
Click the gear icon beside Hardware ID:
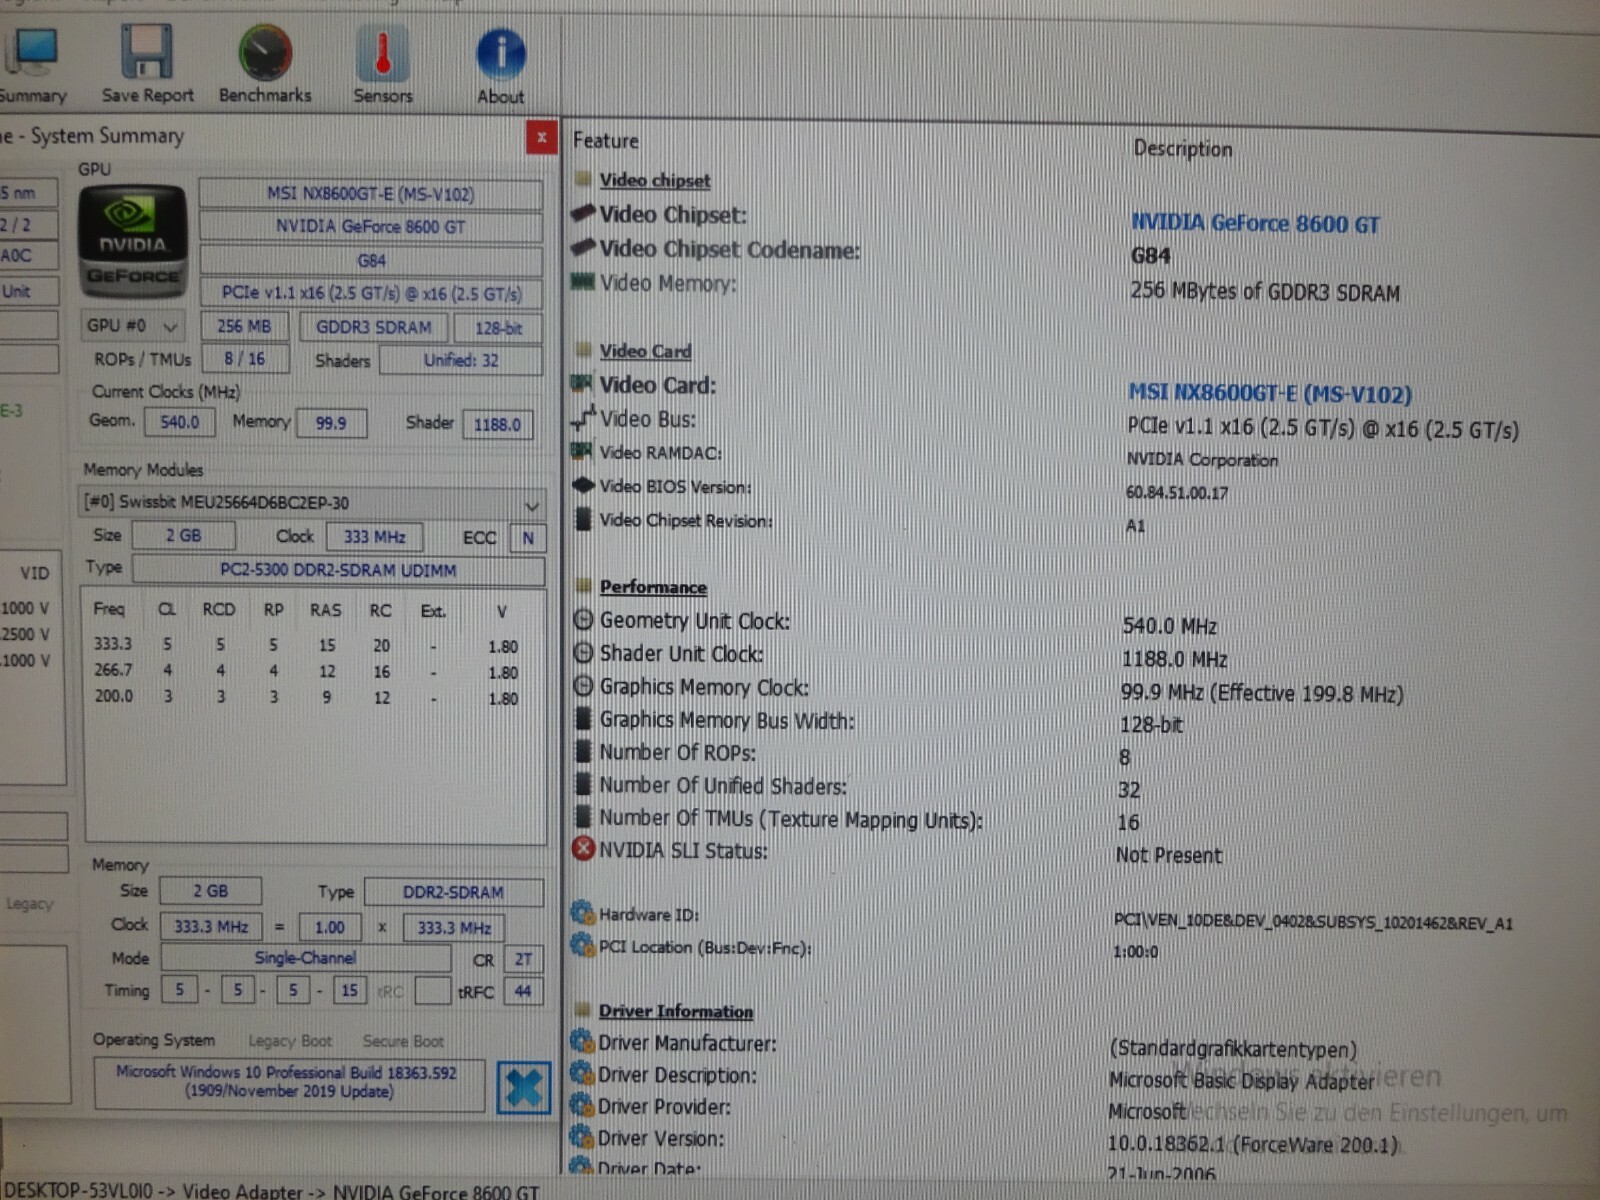pyautogui.click(x=583, y=912)
